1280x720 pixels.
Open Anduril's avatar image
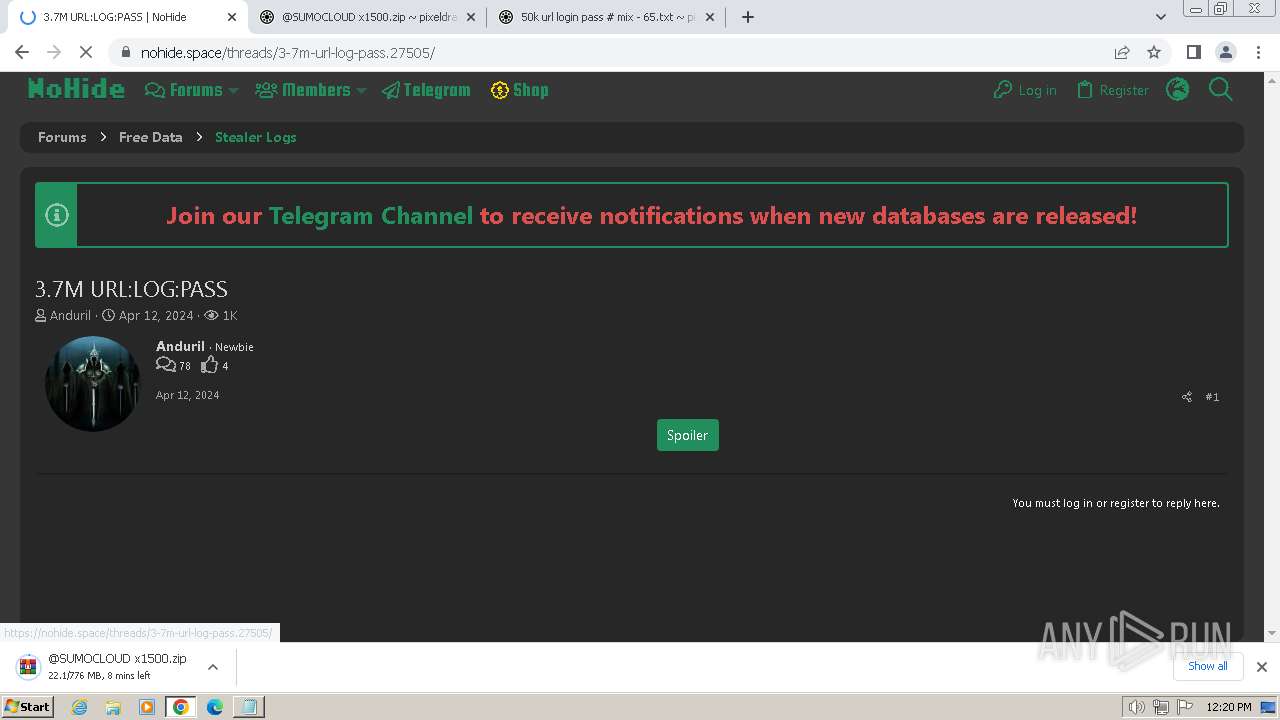pos(93,384)
